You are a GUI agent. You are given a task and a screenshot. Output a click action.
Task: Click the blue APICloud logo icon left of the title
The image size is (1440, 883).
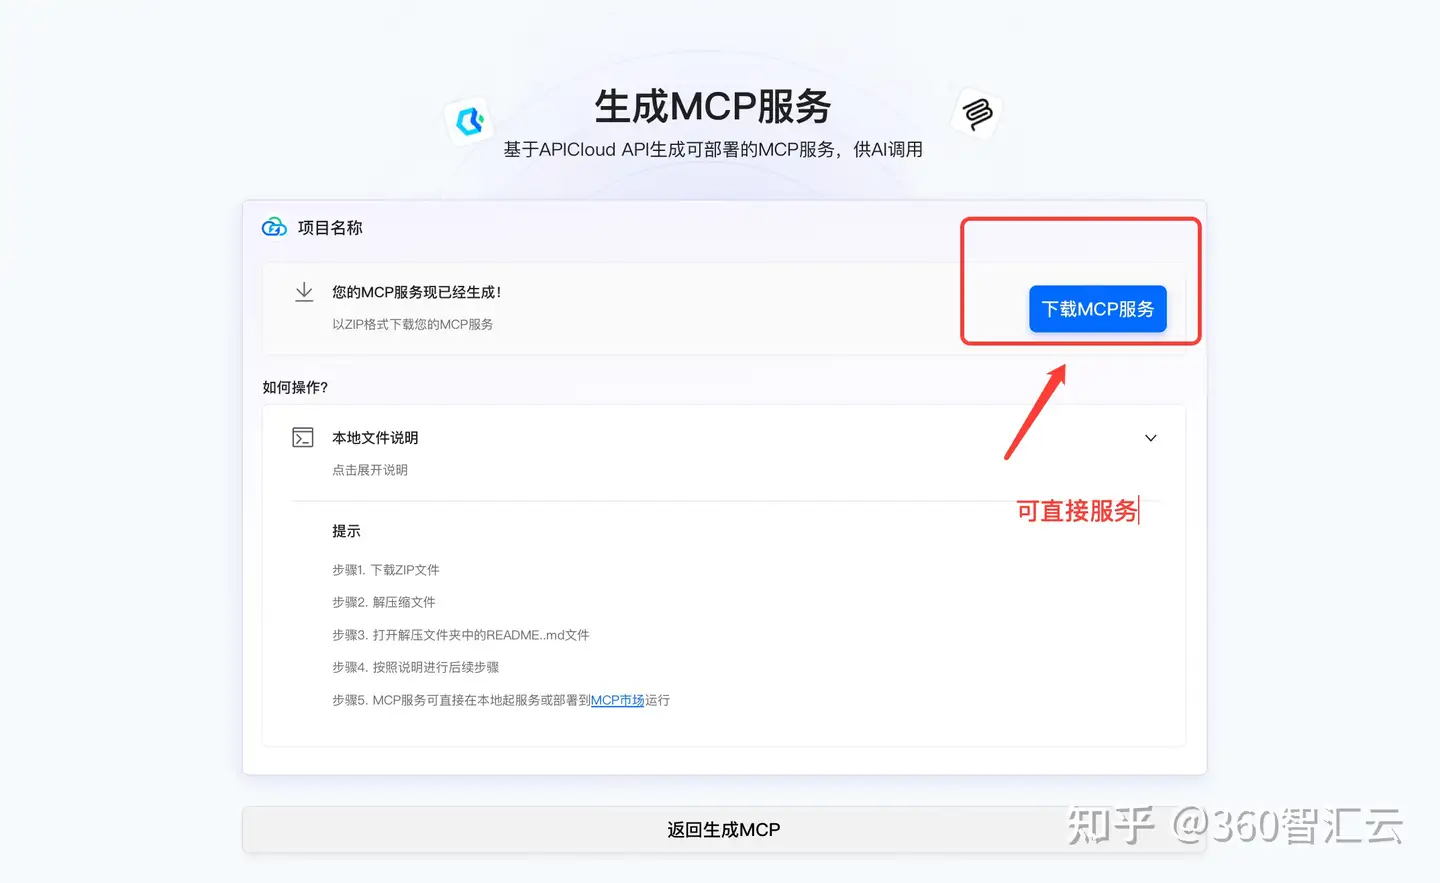point(469,121)
